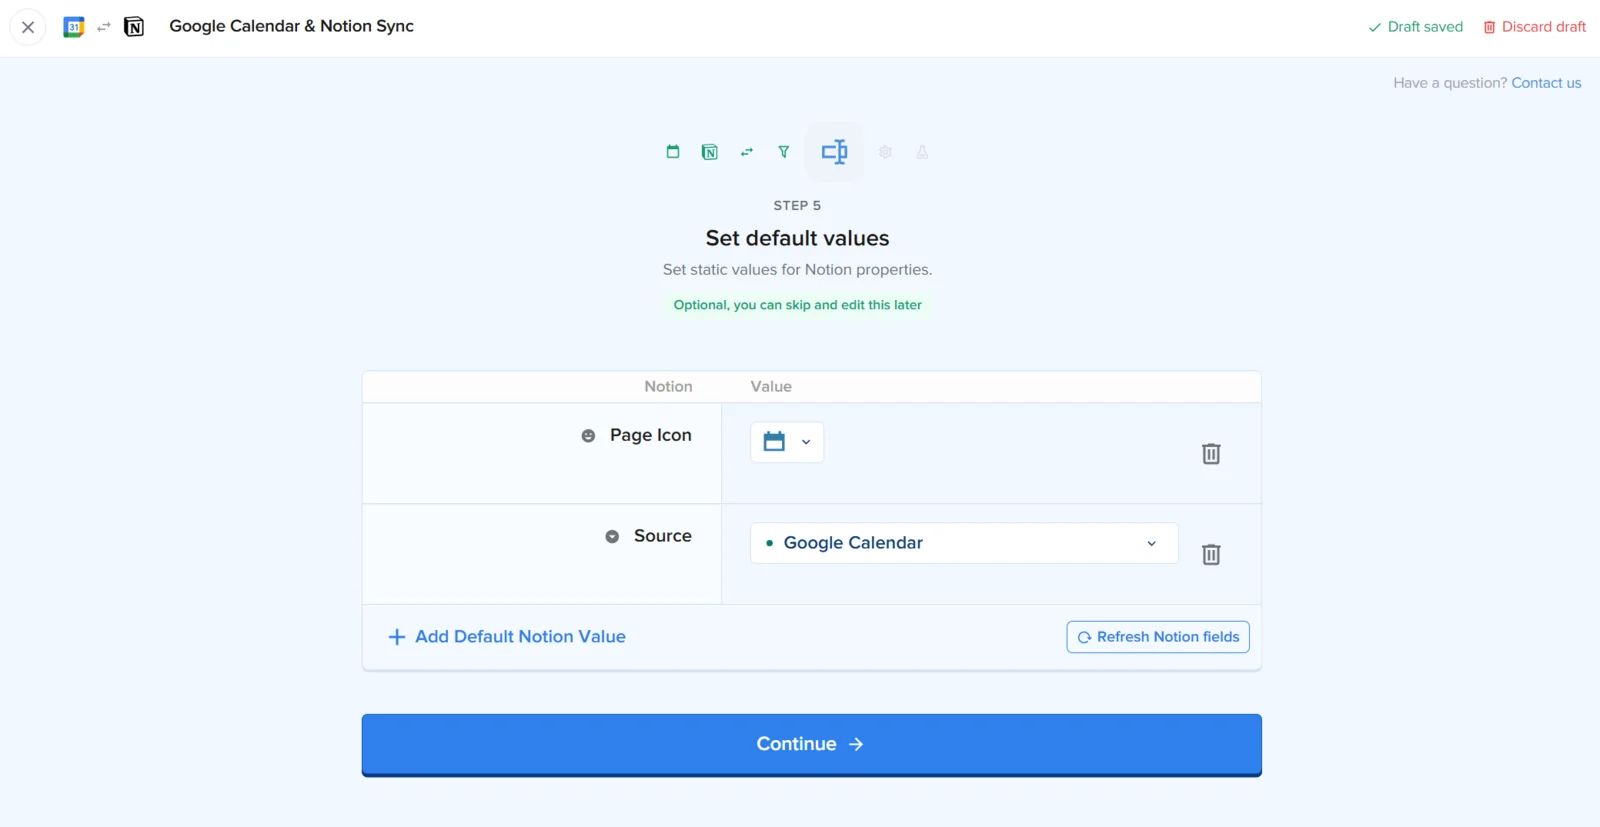Go to the Notion step icon
The image size is (1600, 827).
point(710,152)
